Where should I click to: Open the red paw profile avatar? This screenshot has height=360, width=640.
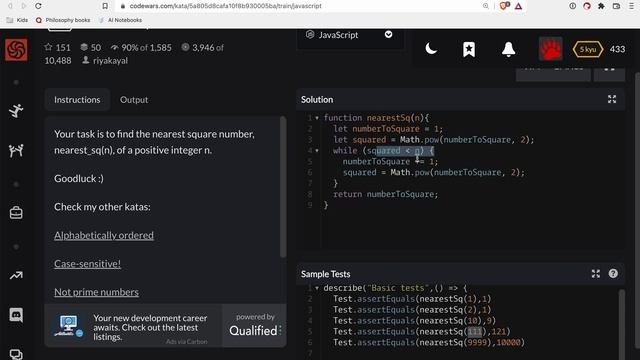pos(550,49)
